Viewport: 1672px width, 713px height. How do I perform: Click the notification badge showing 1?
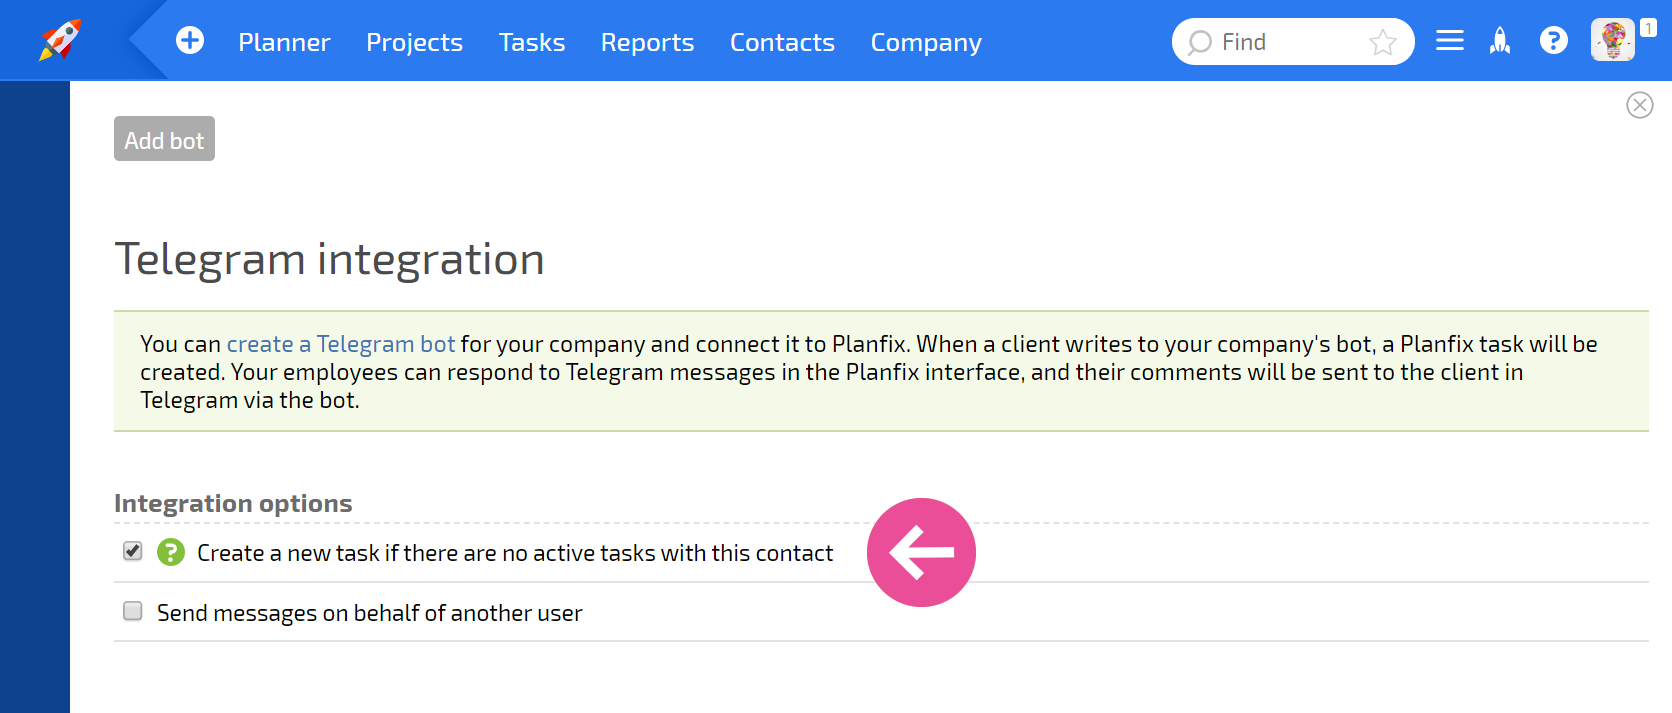[1647, 29]
